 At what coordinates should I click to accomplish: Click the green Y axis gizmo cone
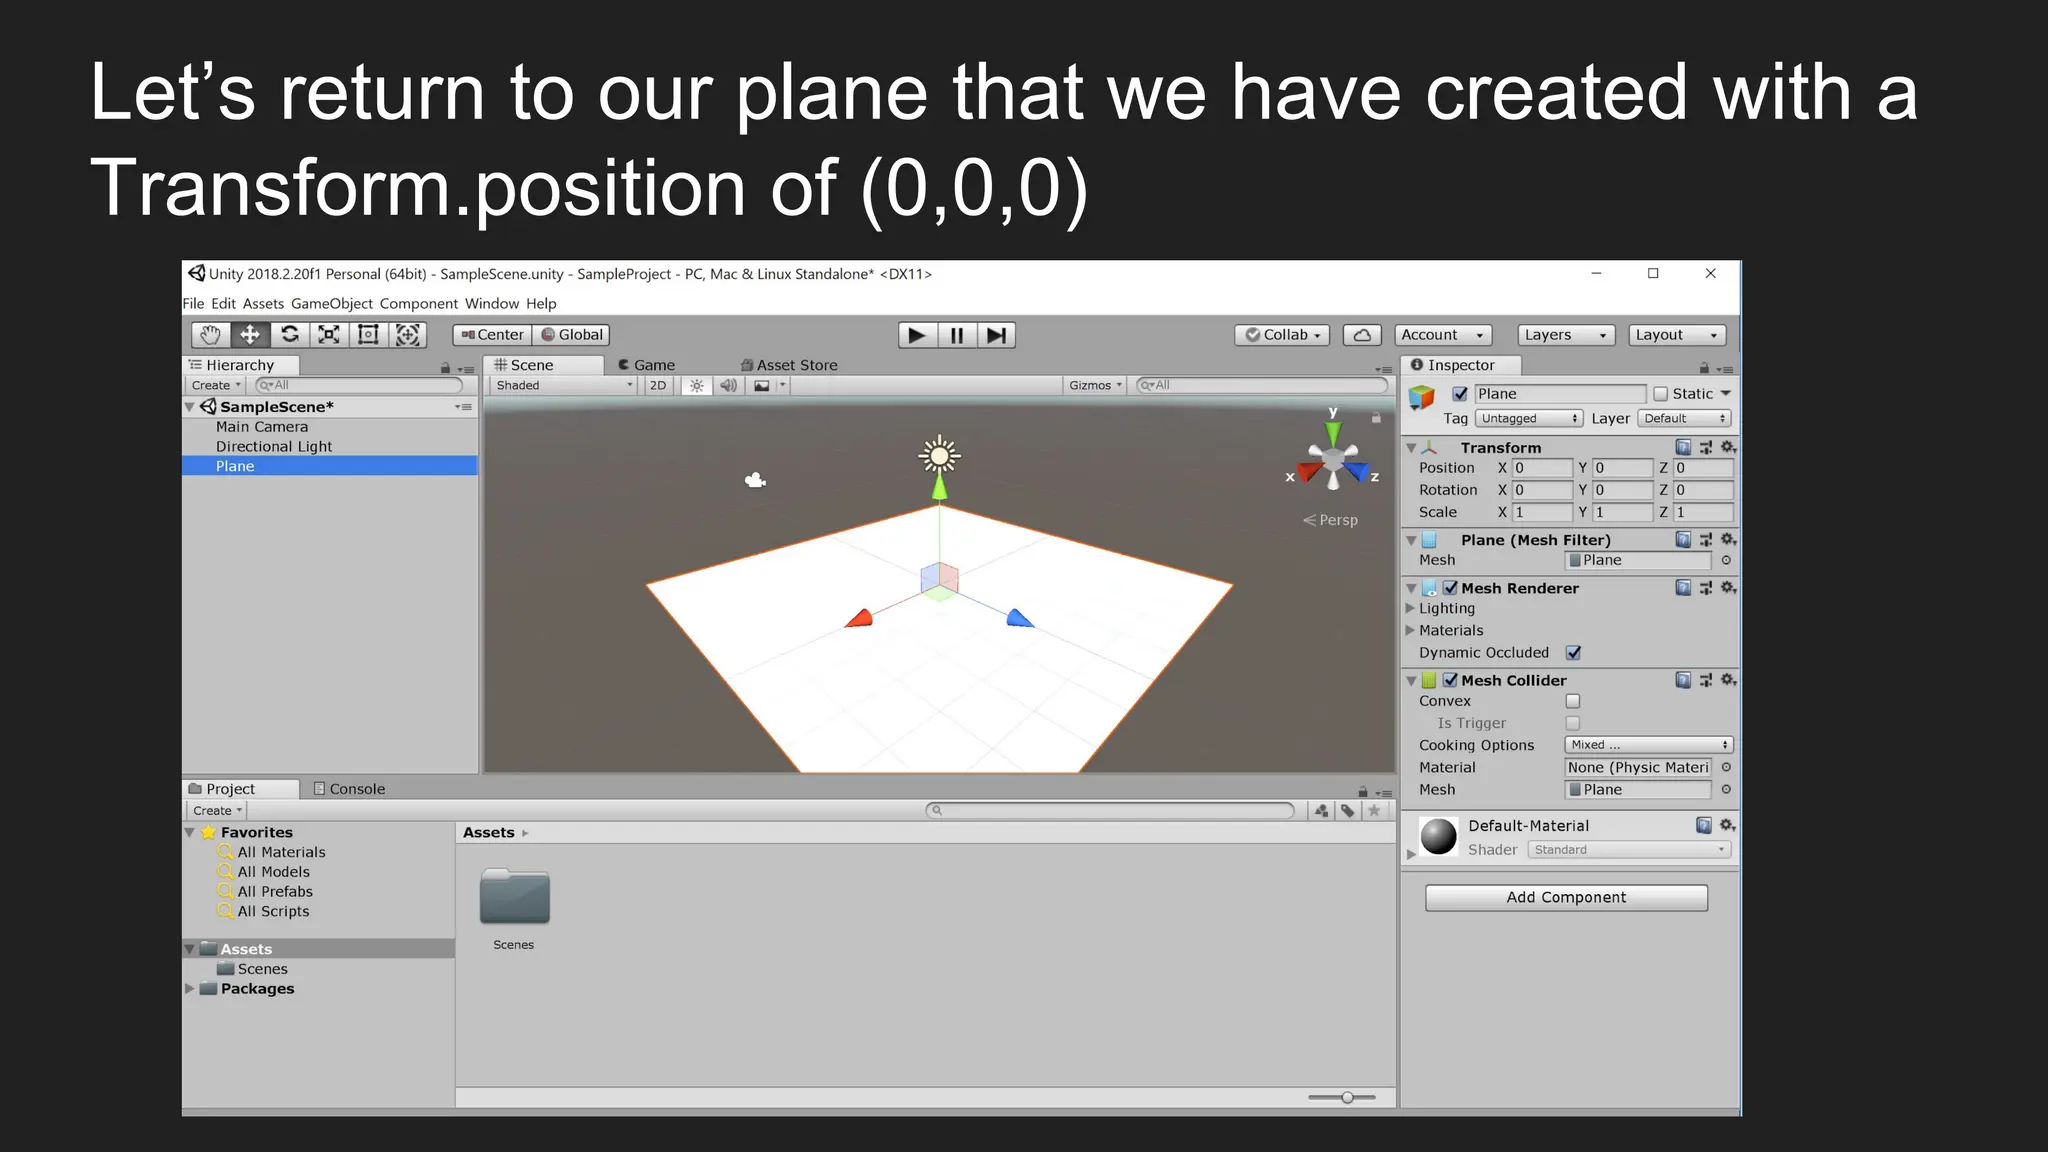pyautogui.click(x=1333, y=432)
